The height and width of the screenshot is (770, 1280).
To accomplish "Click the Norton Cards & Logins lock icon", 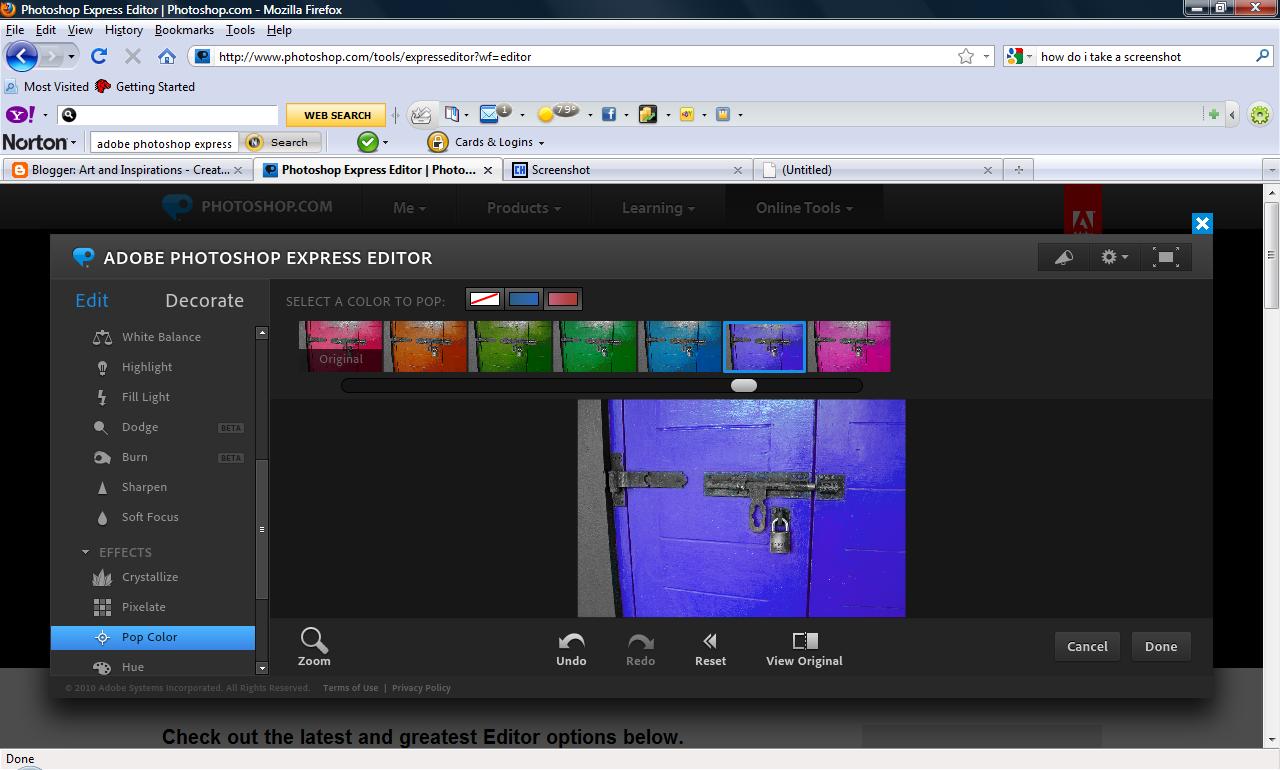I will 437,142.
